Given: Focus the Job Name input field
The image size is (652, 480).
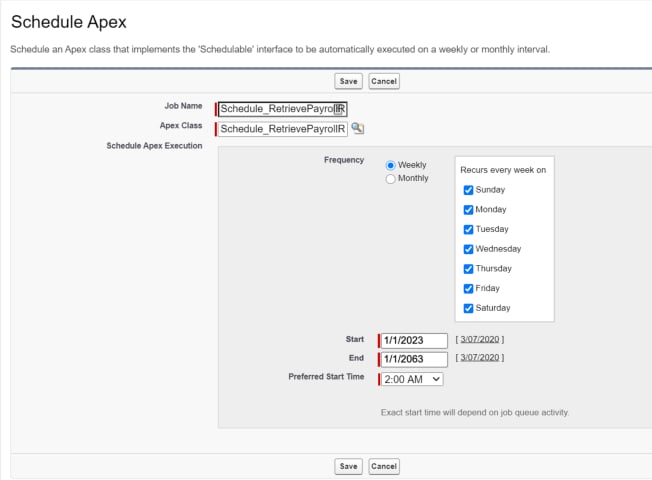Looking at the screenshot, I should click(282, 109).
